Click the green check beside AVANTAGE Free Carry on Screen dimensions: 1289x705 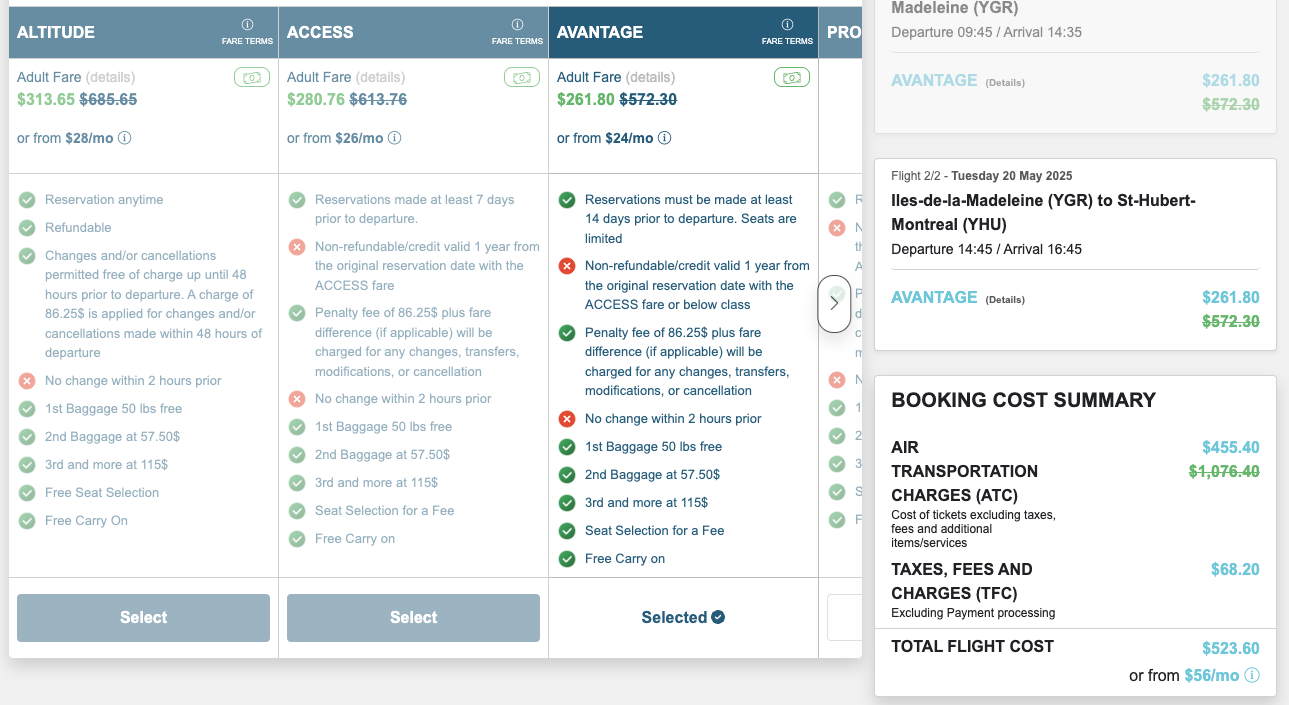coord(567,559)
